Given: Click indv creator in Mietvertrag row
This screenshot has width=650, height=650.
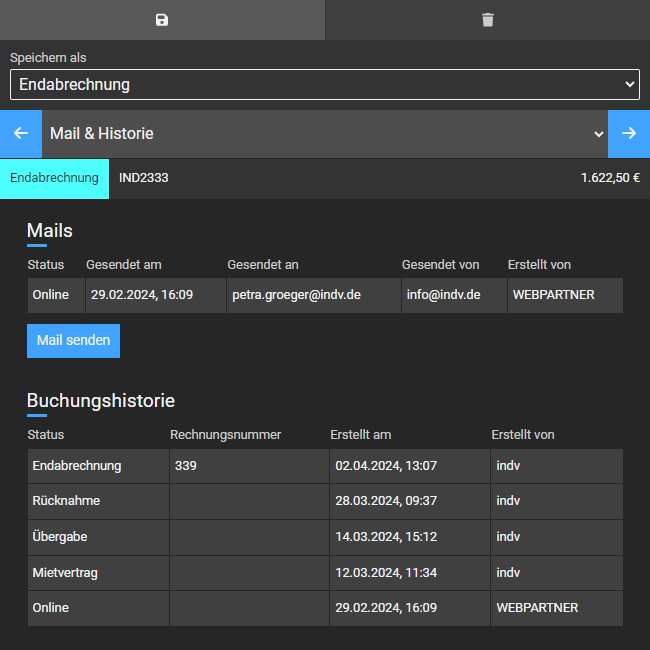Looking at the screenshot, I should pyautogui.click(x=508, y=573).
